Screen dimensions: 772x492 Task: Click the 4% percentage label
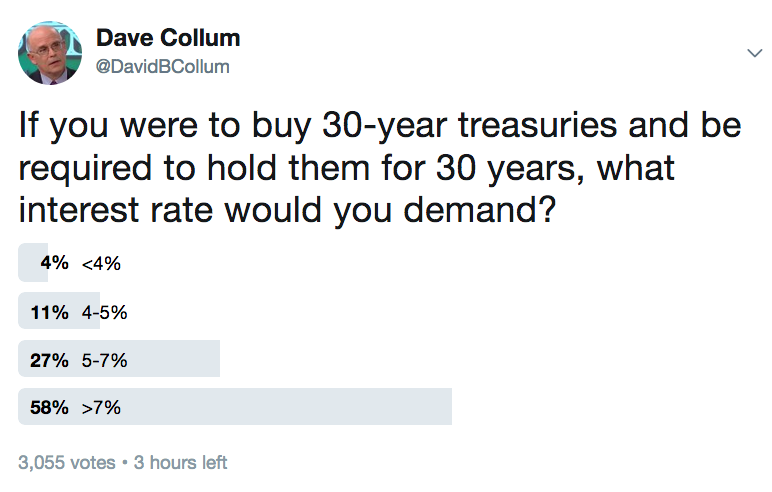tap(55, 263)
